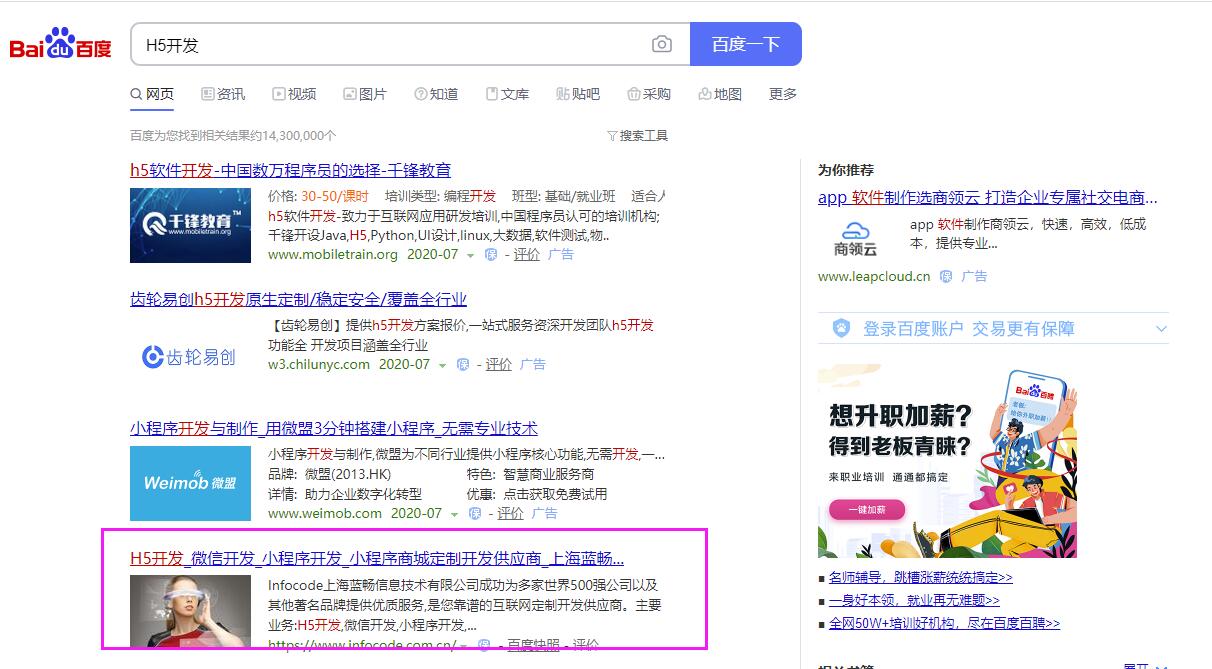
Task: Click 评价 in chilunyc.com row
Action: pos(498,364)
